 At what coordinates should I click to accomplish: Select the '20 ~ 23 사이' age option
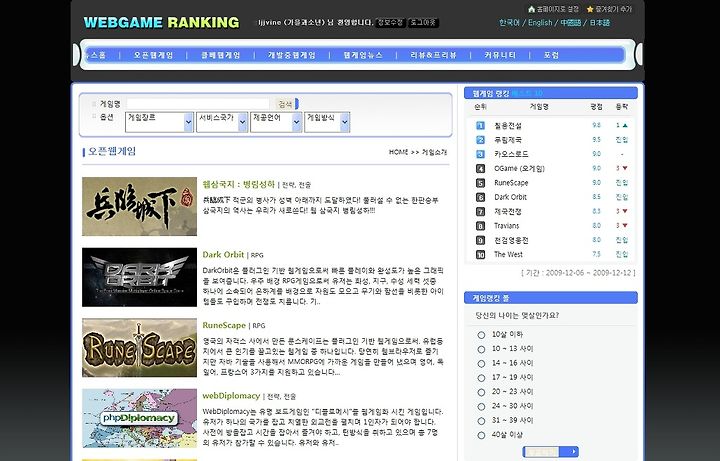click(x=481, y=392)
